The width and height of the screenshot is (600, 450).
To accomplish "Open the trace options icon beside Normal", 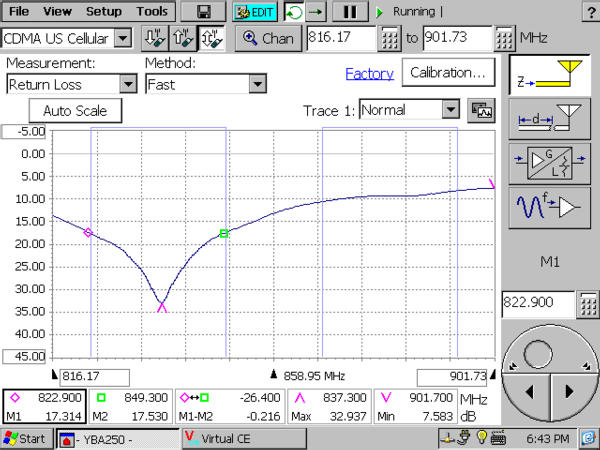I will pos(480,110).
